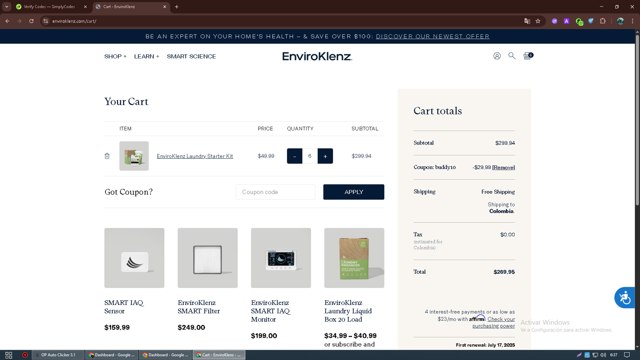The height and width of the screenshot is (360, 640).
Task: Open the SMART IAQ Monitor product image
Action: (281, 258)
